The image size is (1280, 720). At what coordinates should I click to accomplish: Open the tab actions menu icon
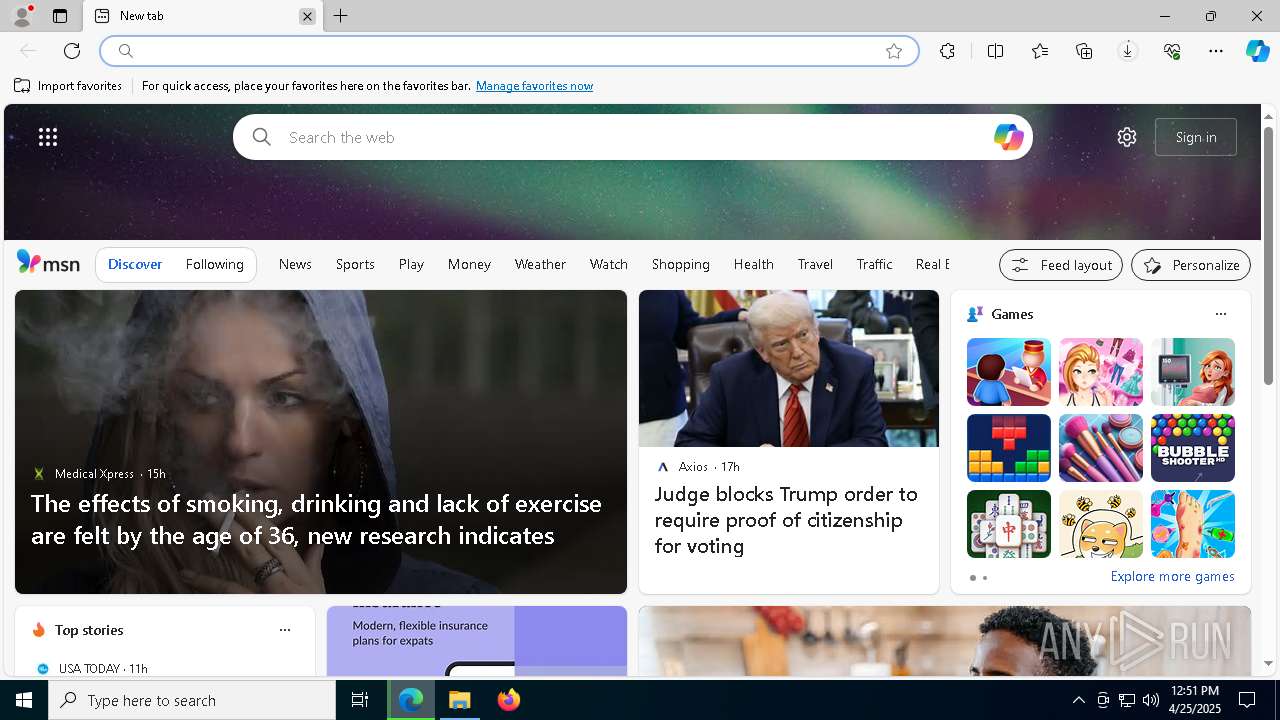(60, 16)
